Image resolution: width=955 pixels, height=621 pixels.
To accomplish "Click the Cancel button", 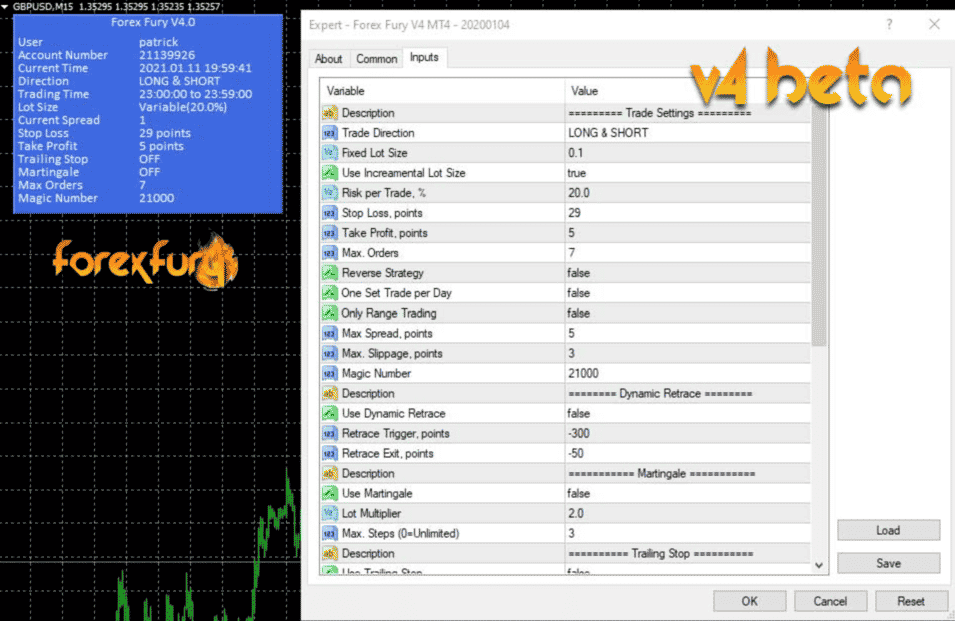I will pyautogui.click(x=830, y=601).
